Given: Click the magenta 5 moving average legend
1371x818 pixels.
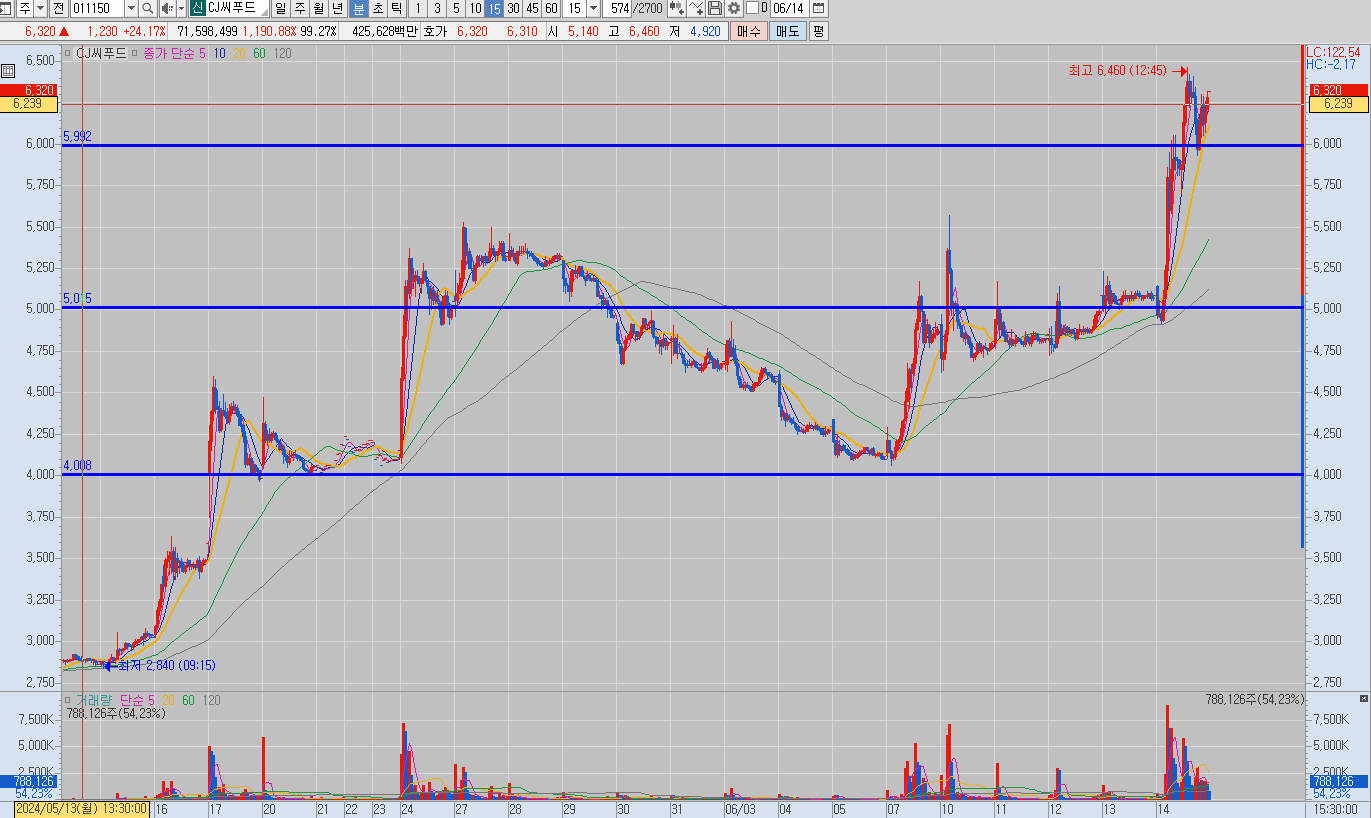Looking at the screenshot, I should 203,53.
